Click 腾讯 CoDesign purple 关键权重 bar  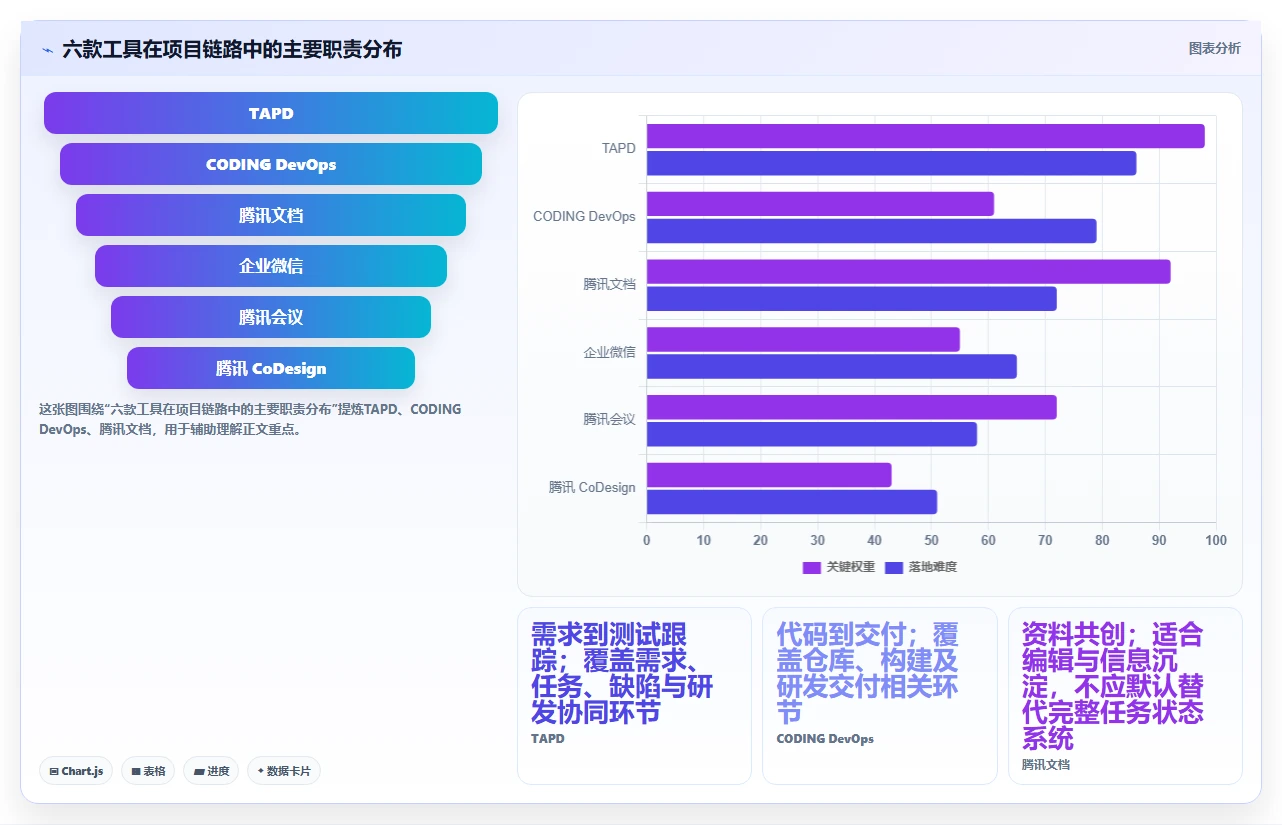(769, 475)
